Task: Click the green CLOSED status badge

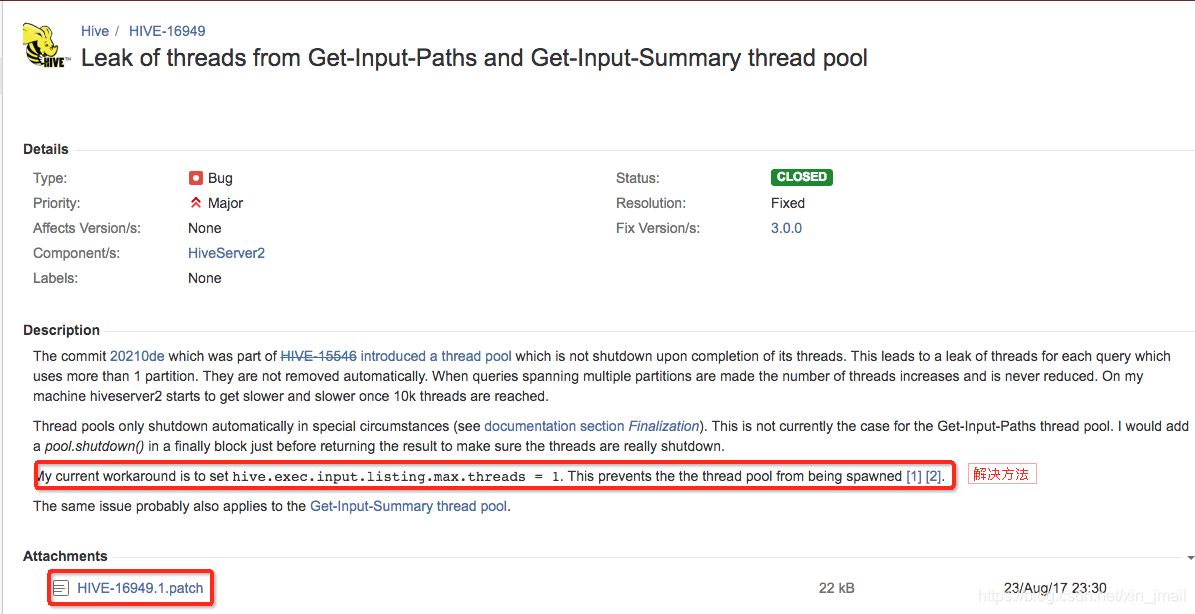Action: click(x=802, y=177)
